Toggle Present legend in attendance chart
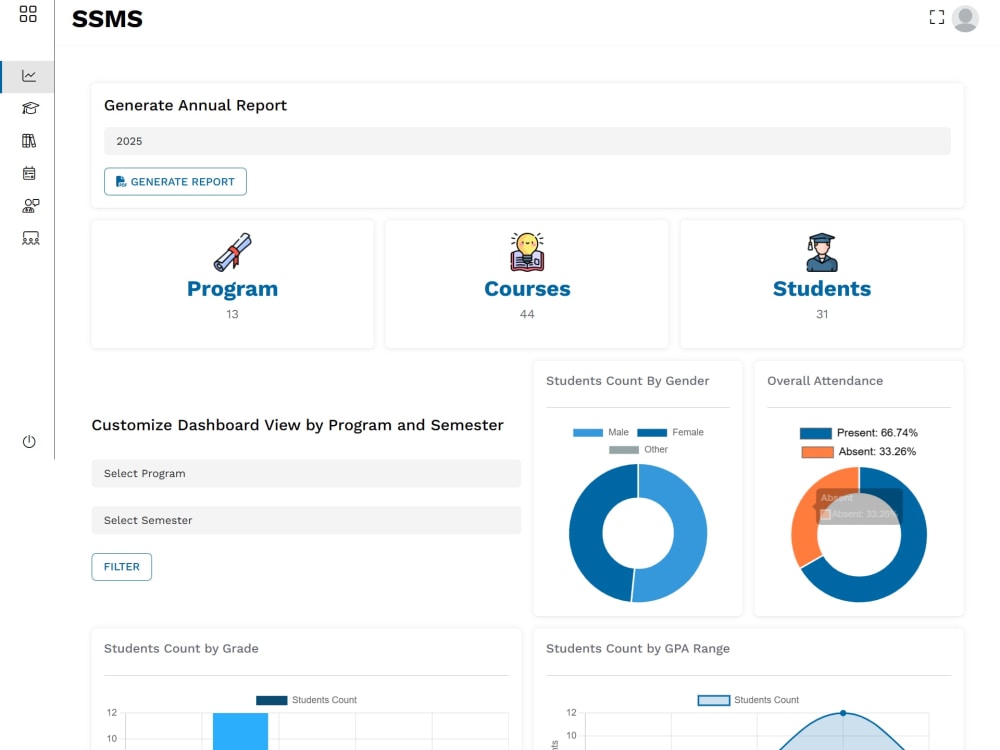This screenshot has width=1000, height=750. [858, 433]
